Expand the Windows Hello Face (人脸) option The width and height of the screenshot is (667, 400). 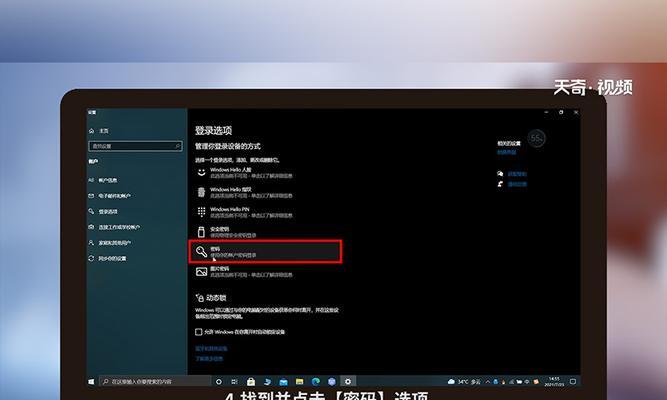coord(265,173)
